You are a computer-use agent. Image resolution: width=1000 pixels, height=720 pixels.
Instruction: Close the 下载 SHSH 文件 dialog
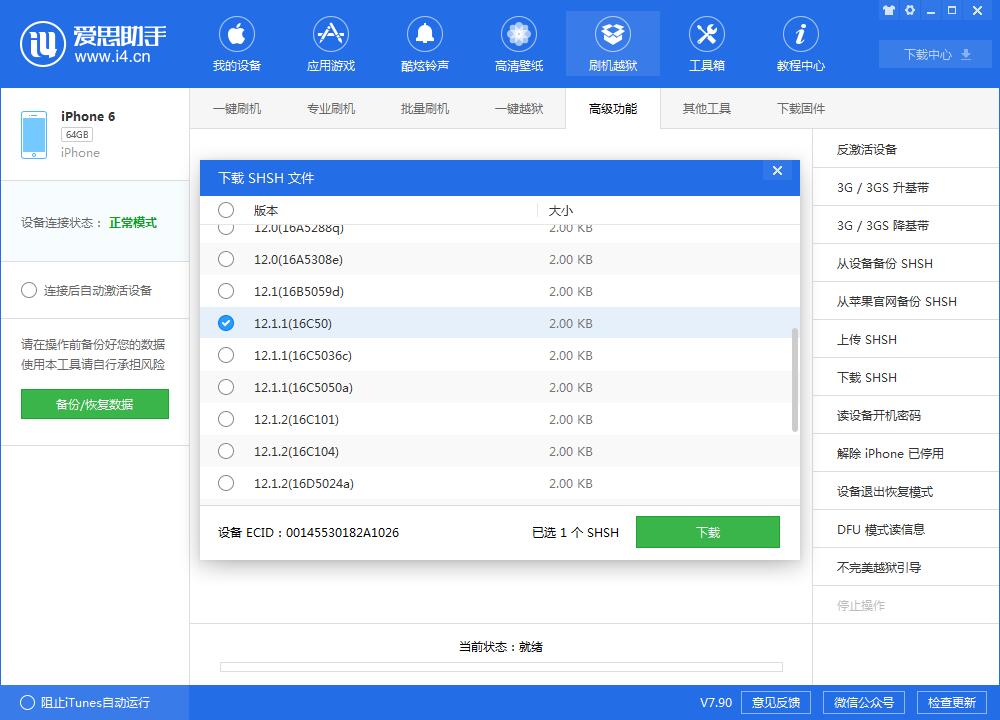[x=777, y=171]
